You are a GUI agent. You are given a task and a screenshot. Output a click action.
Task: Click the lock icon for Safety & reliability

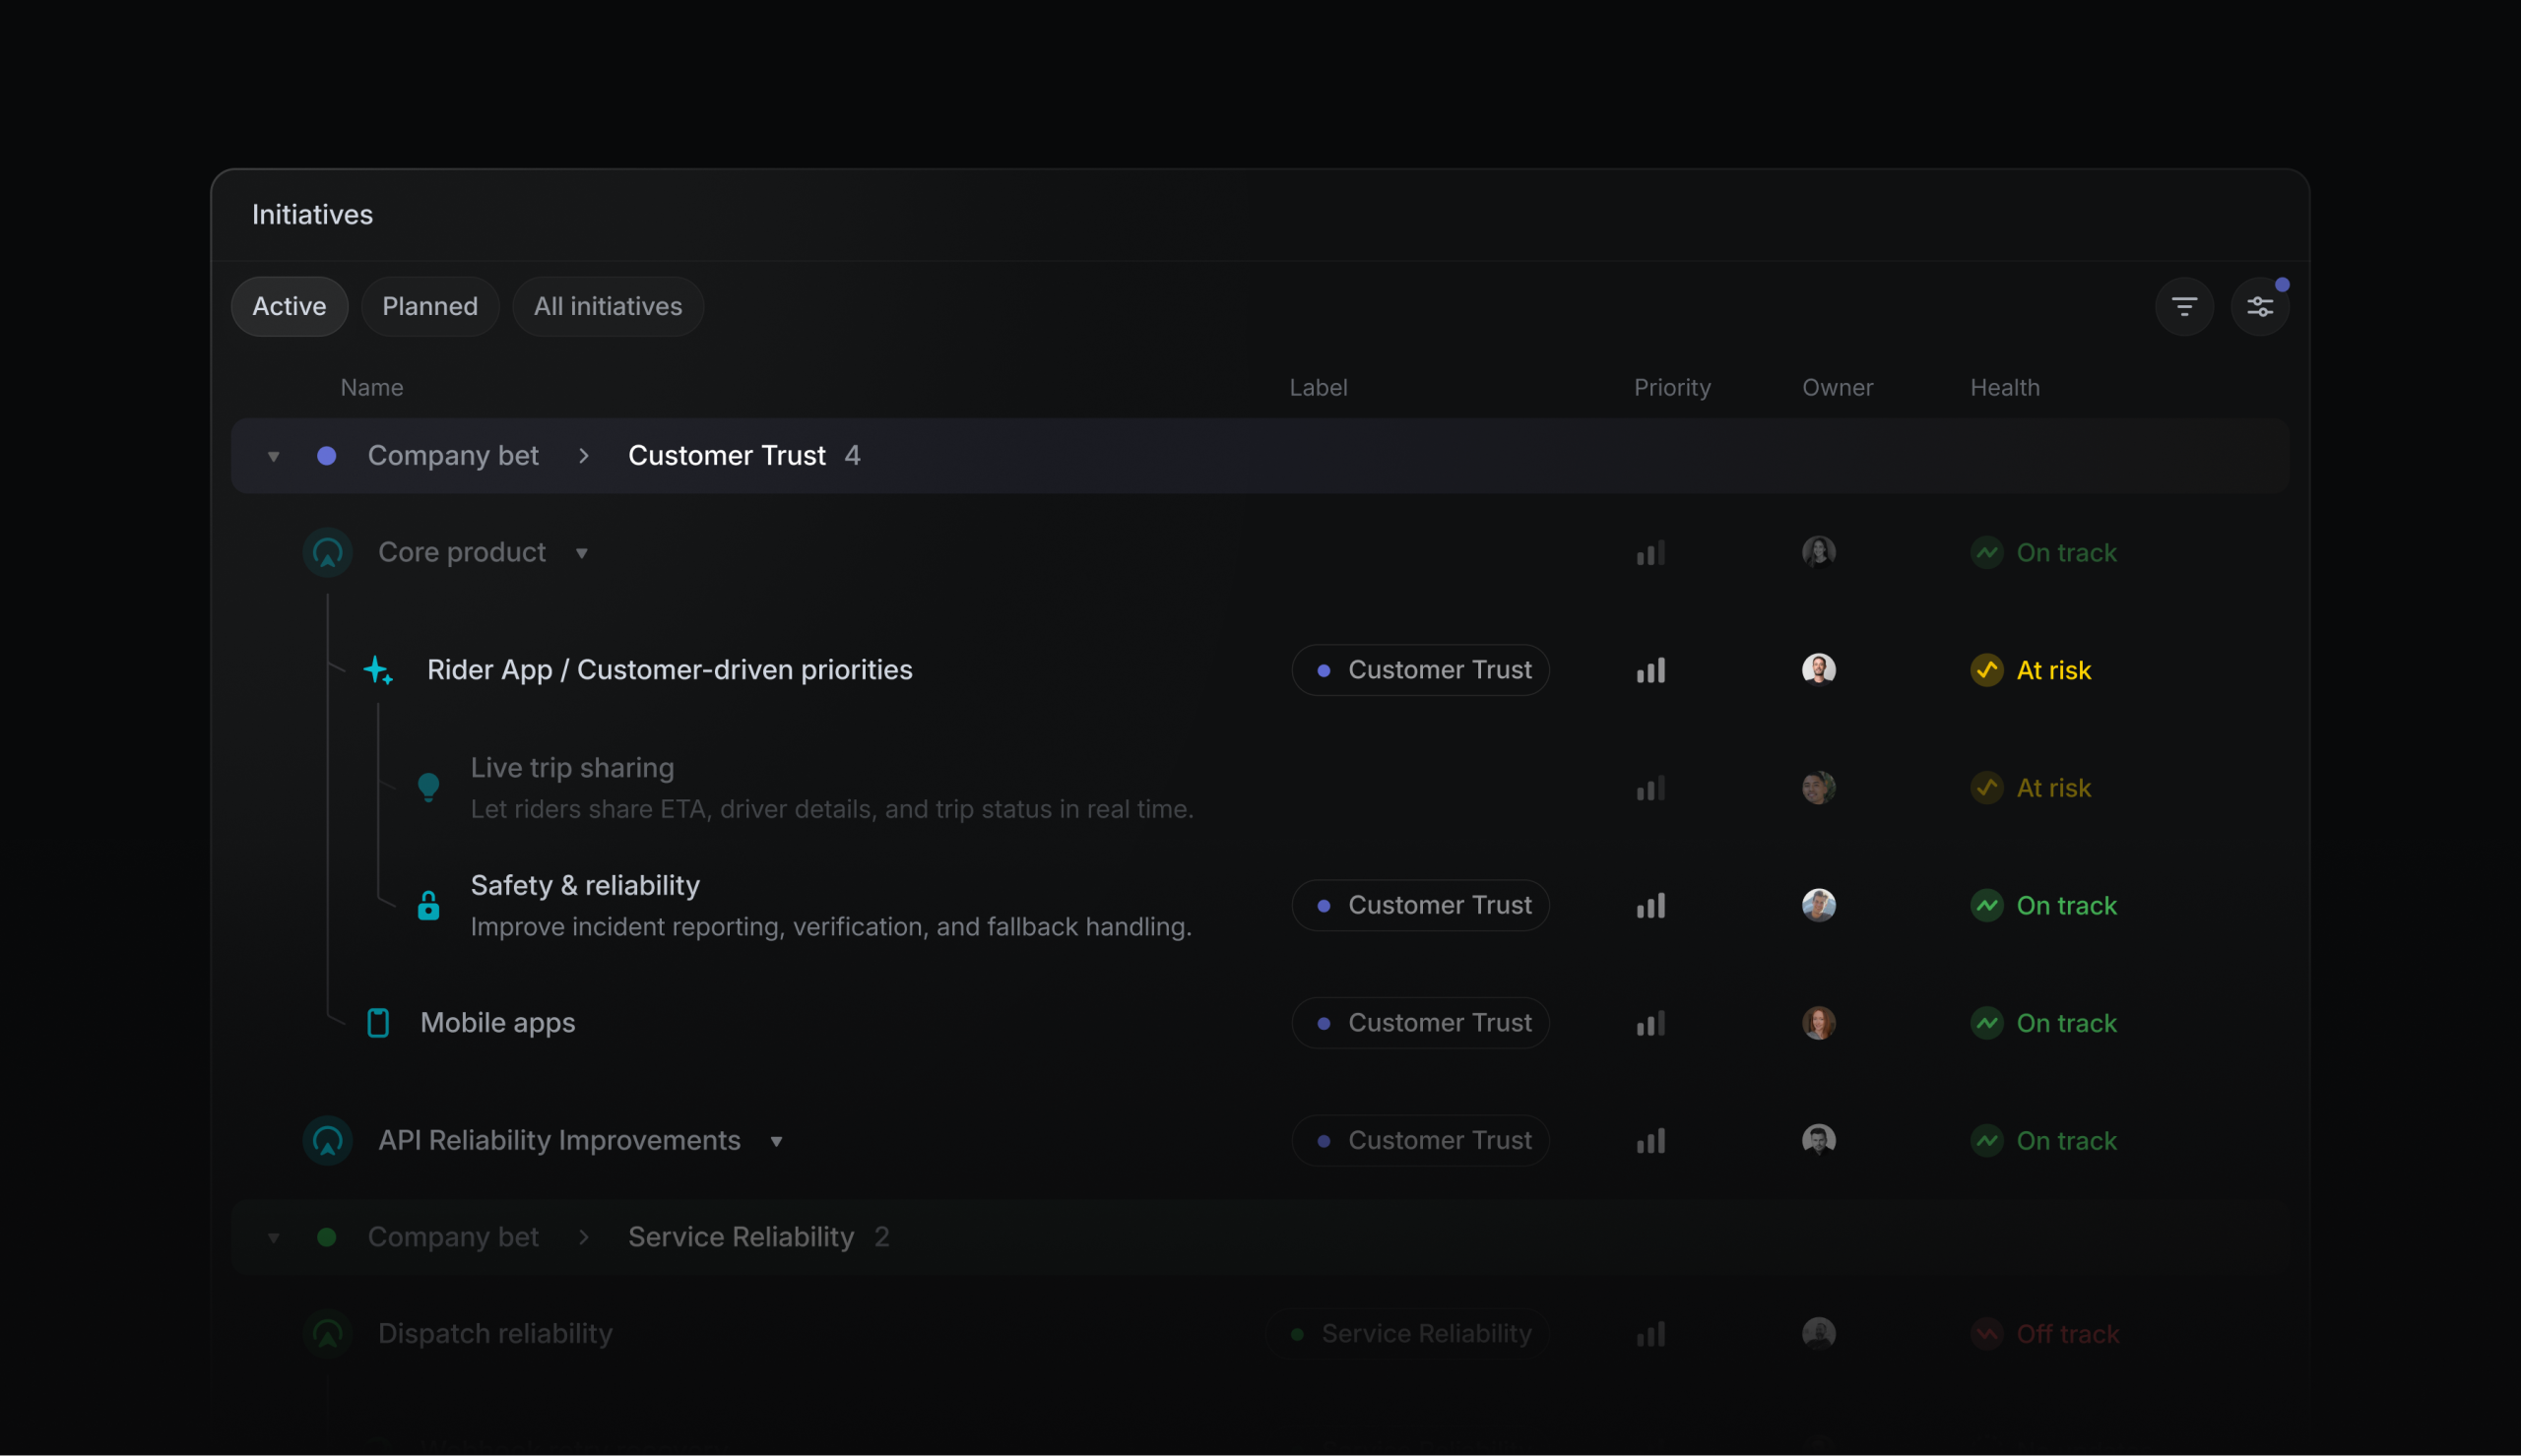[429, 905]
